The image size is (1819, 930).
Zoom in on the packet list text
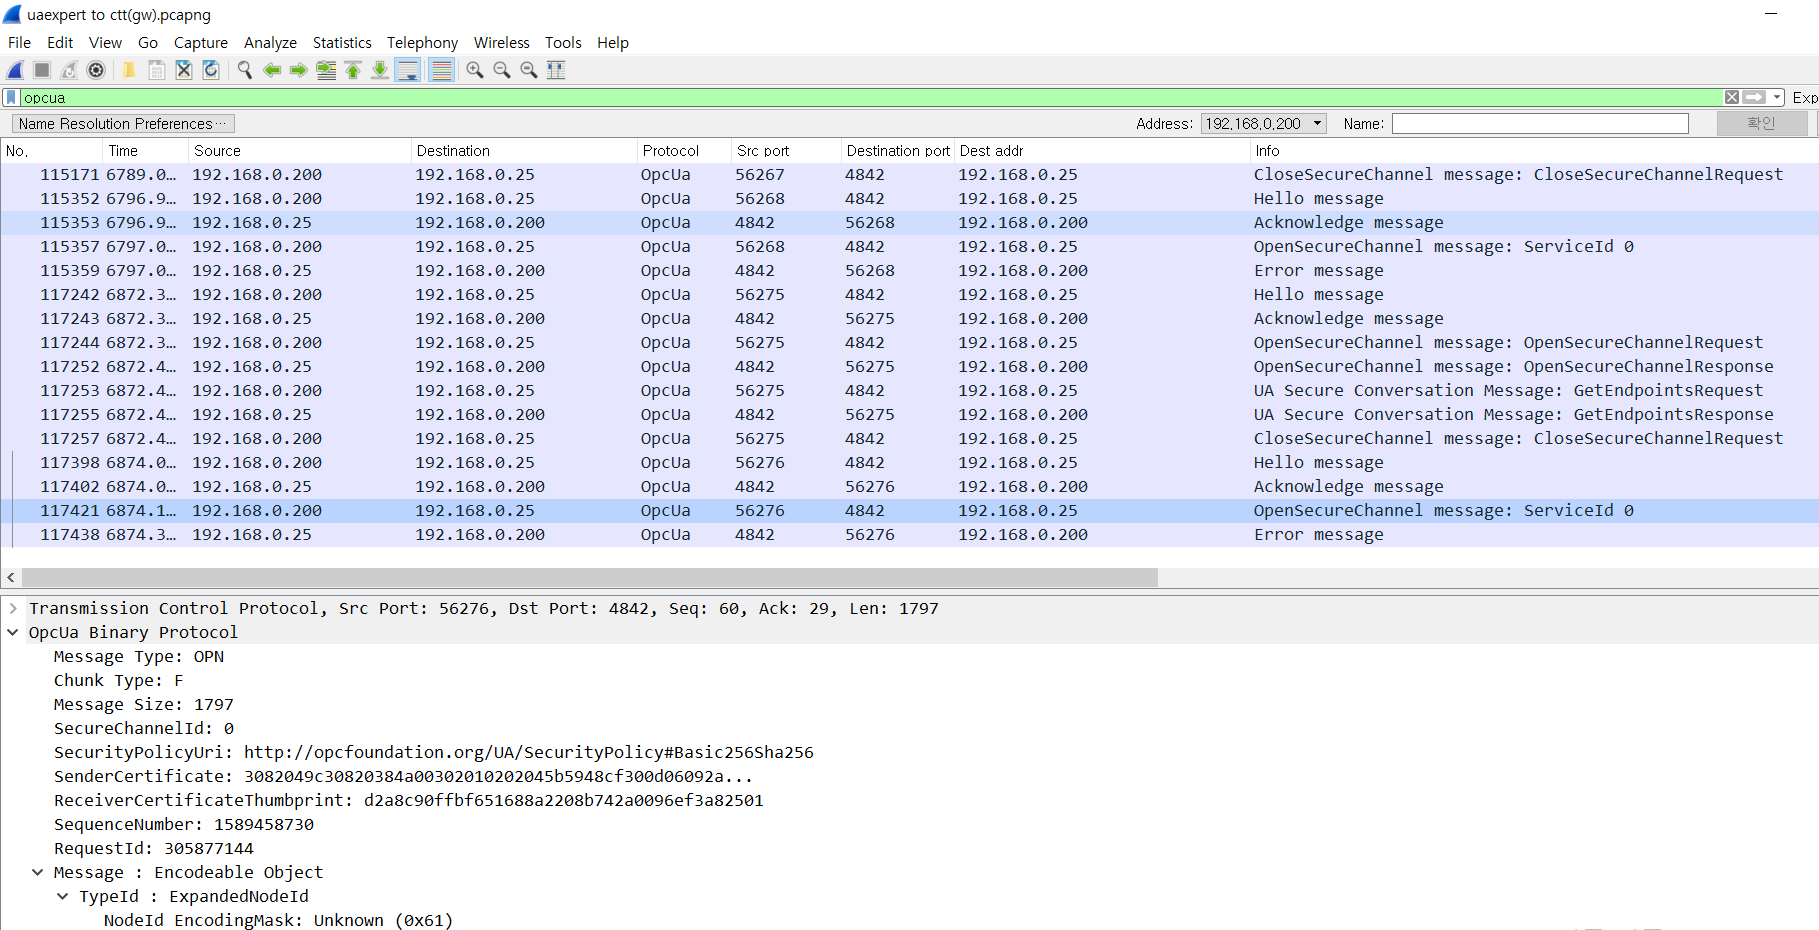click(474, 70)
